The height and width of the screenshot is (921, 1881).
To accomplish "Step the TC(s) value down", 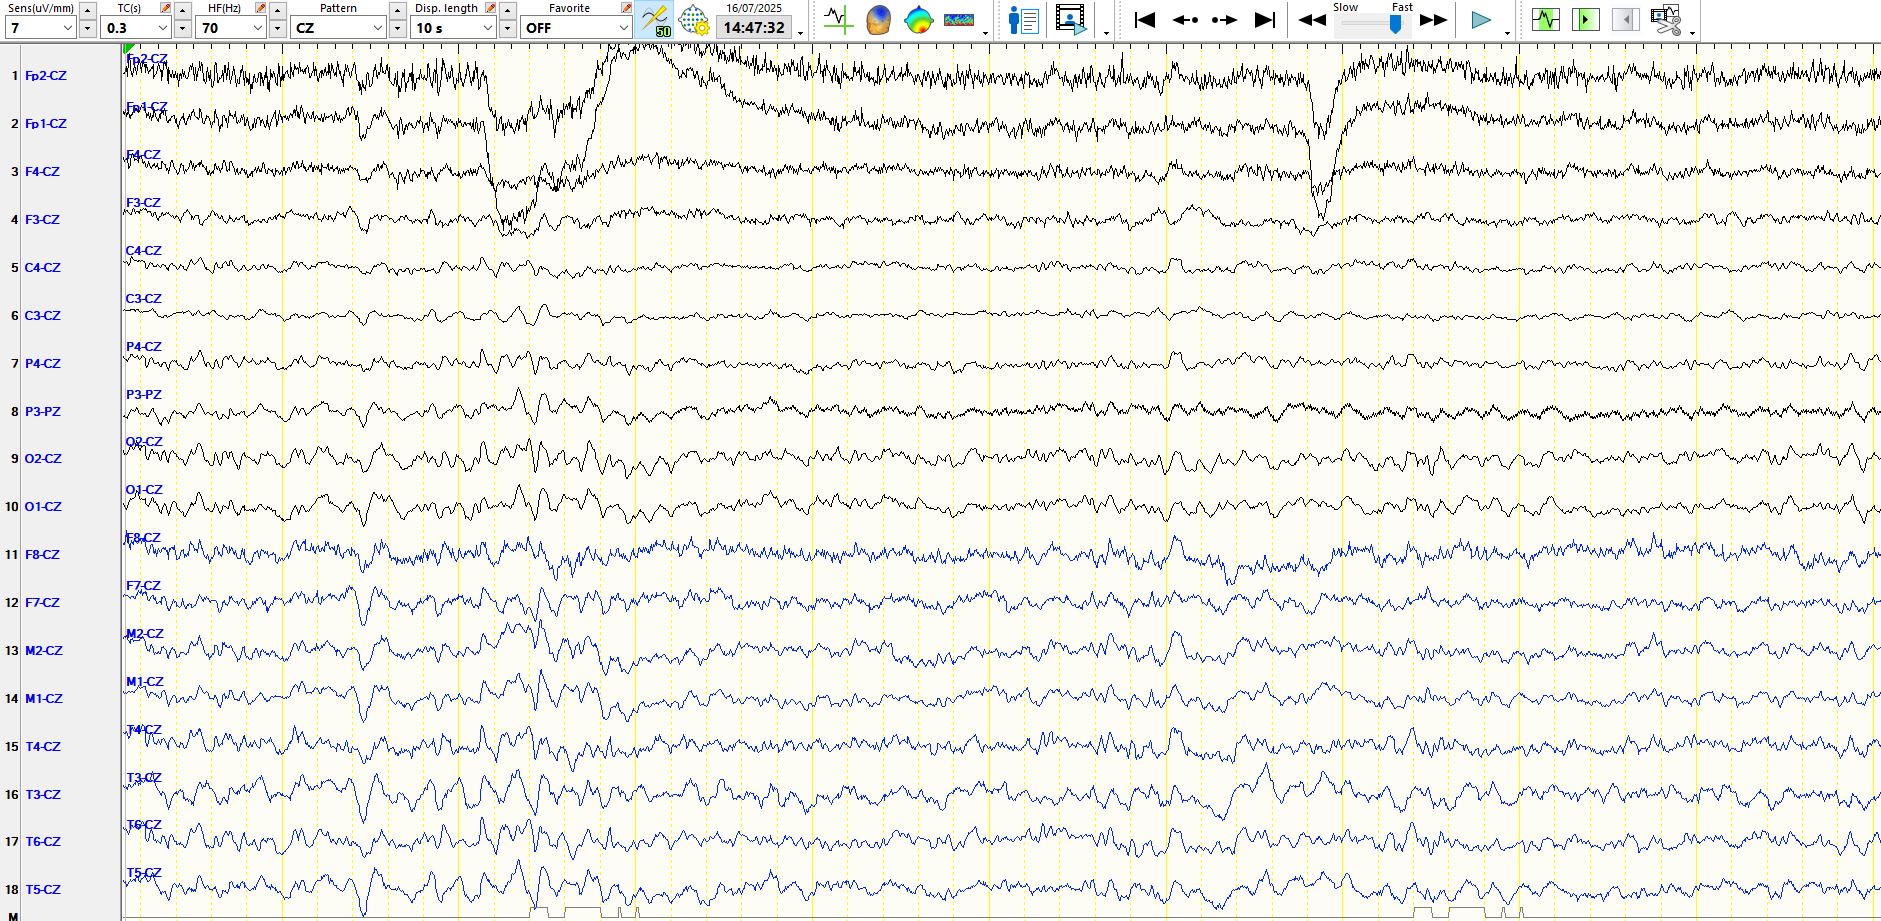I will tap(183, 28).
